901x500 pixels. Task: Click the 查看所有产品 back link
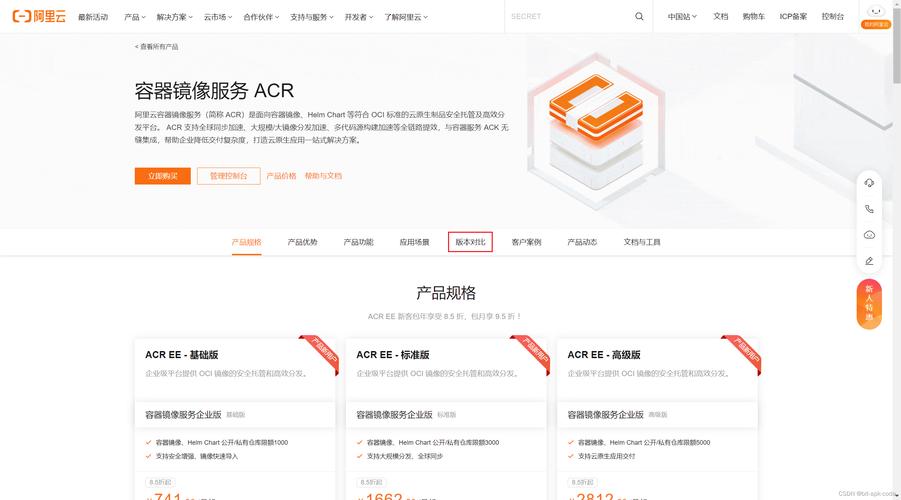click(156, 47)
